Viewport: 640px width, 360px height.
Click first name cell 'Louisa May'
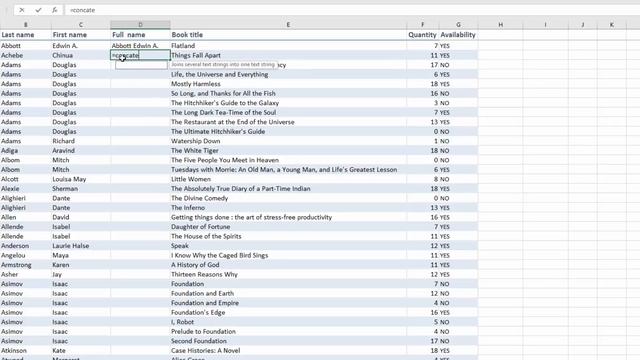coord(81,179)
